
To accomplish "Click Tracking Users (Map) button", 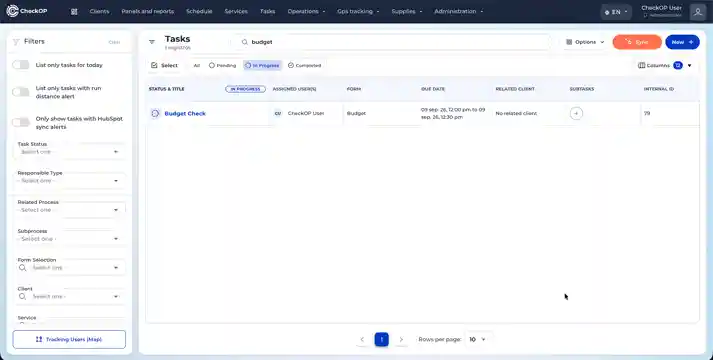I will 69,340.
